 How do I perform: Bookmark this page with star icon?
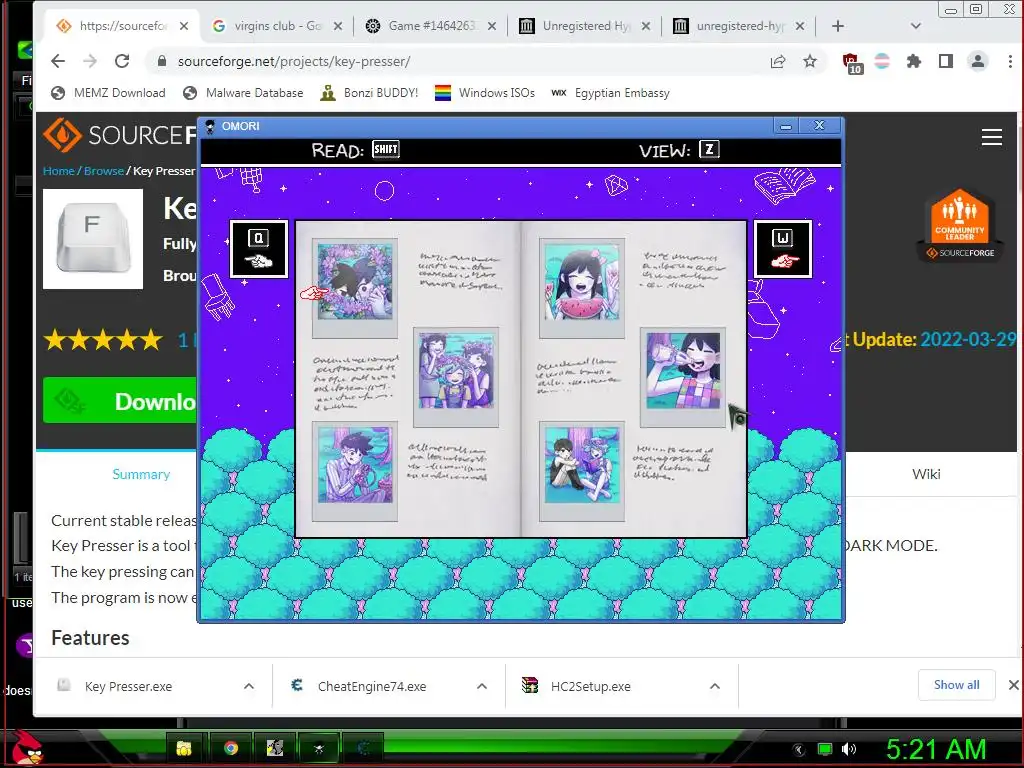810,61
